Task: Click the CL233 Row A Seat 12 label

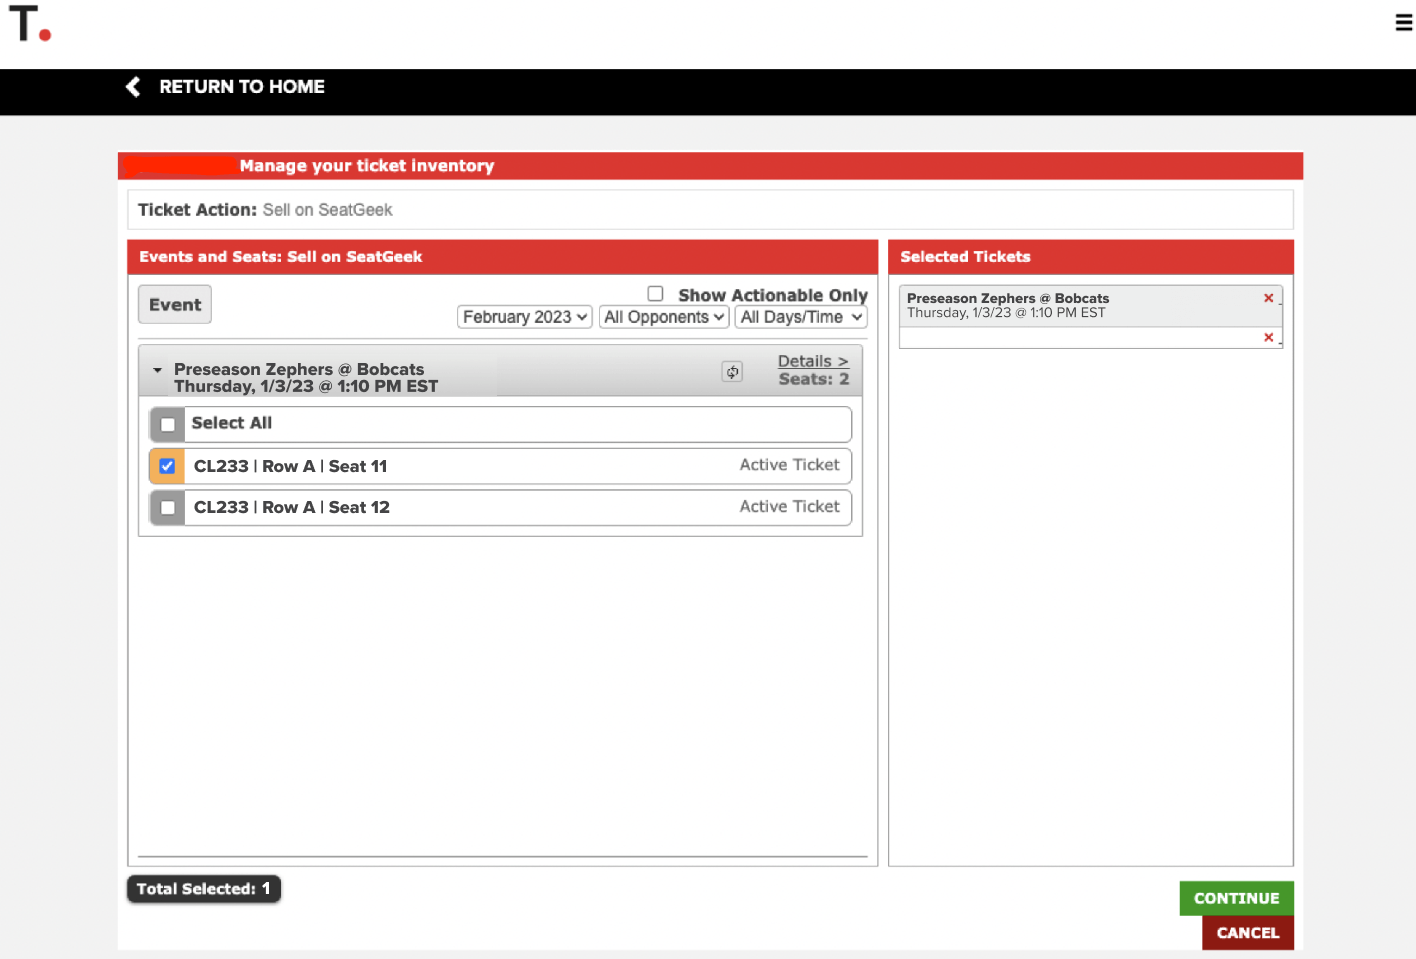Action: tap(292, 508)
